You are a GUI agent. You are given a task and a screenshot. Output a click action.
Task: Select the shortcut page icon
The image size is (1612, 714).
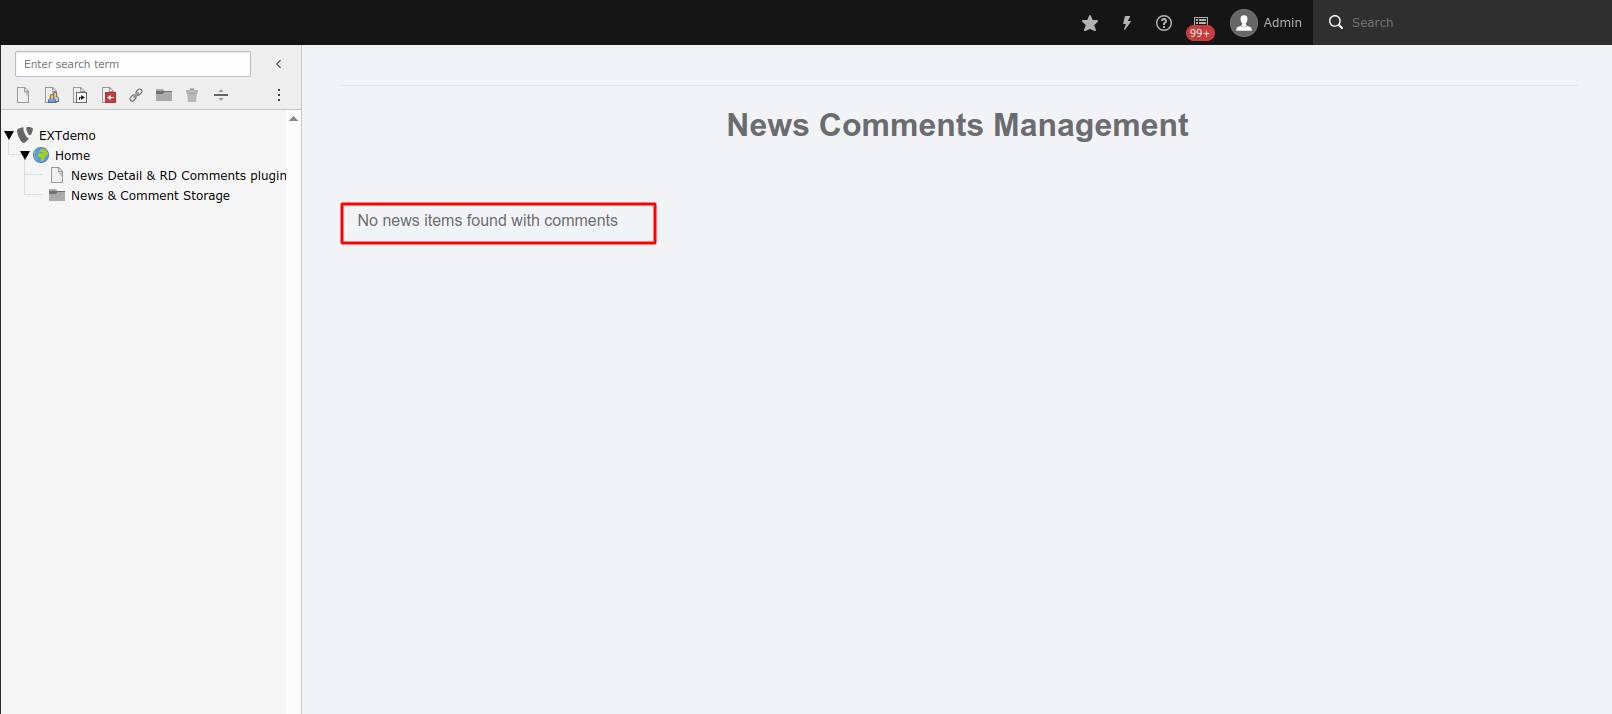80,95
